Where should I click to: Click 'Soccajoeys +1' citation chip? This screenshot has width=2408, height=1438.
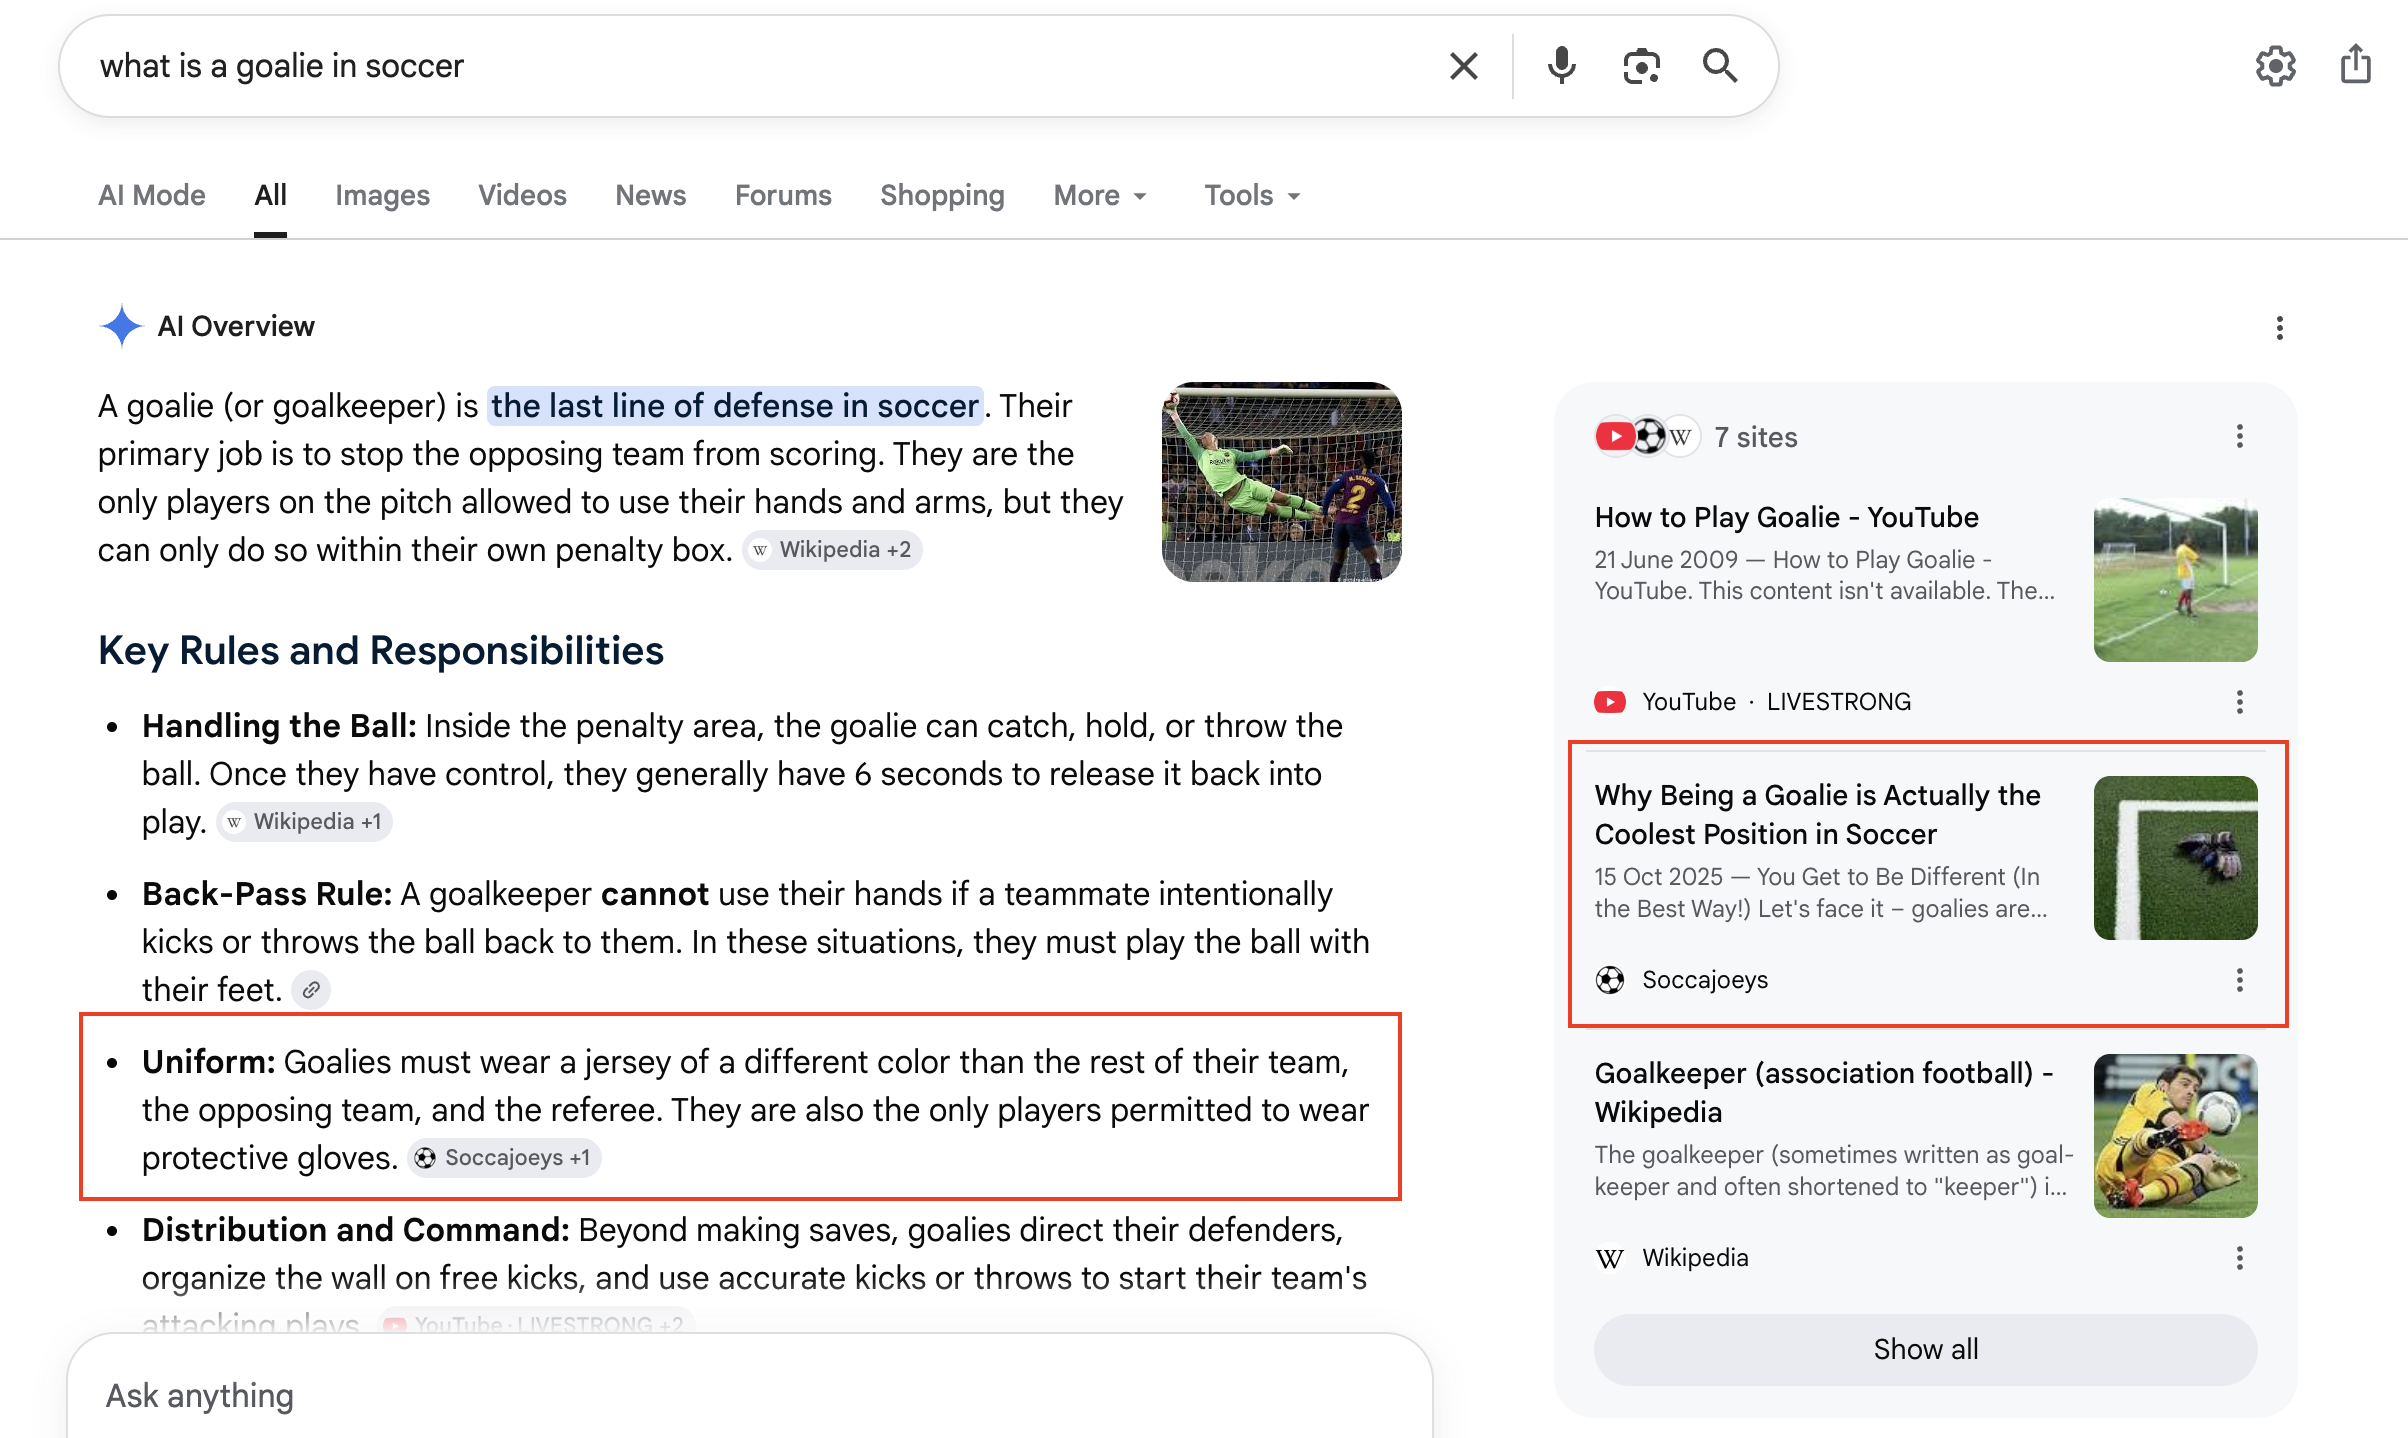click(x=504, y=1158)
